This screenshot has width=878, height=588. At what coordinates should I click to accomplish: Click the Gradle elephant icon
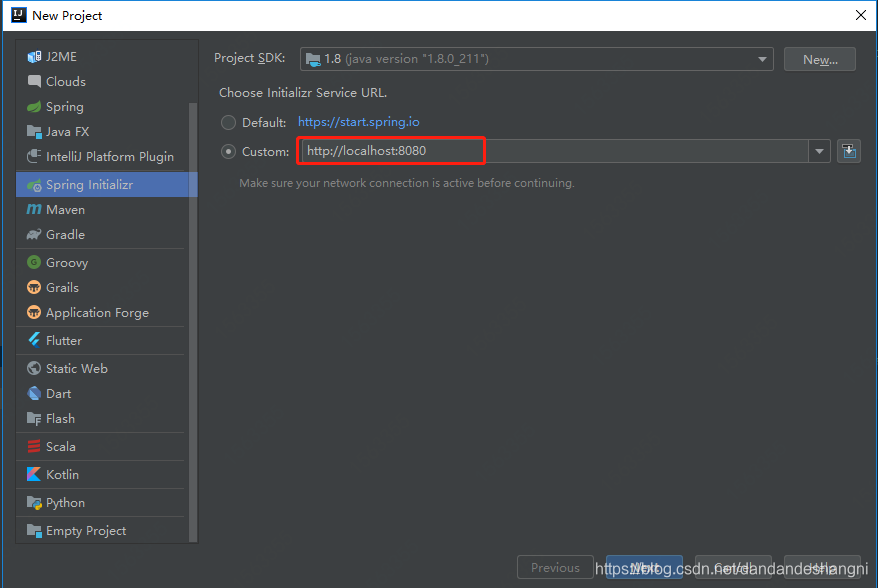[x=34, y=235]
